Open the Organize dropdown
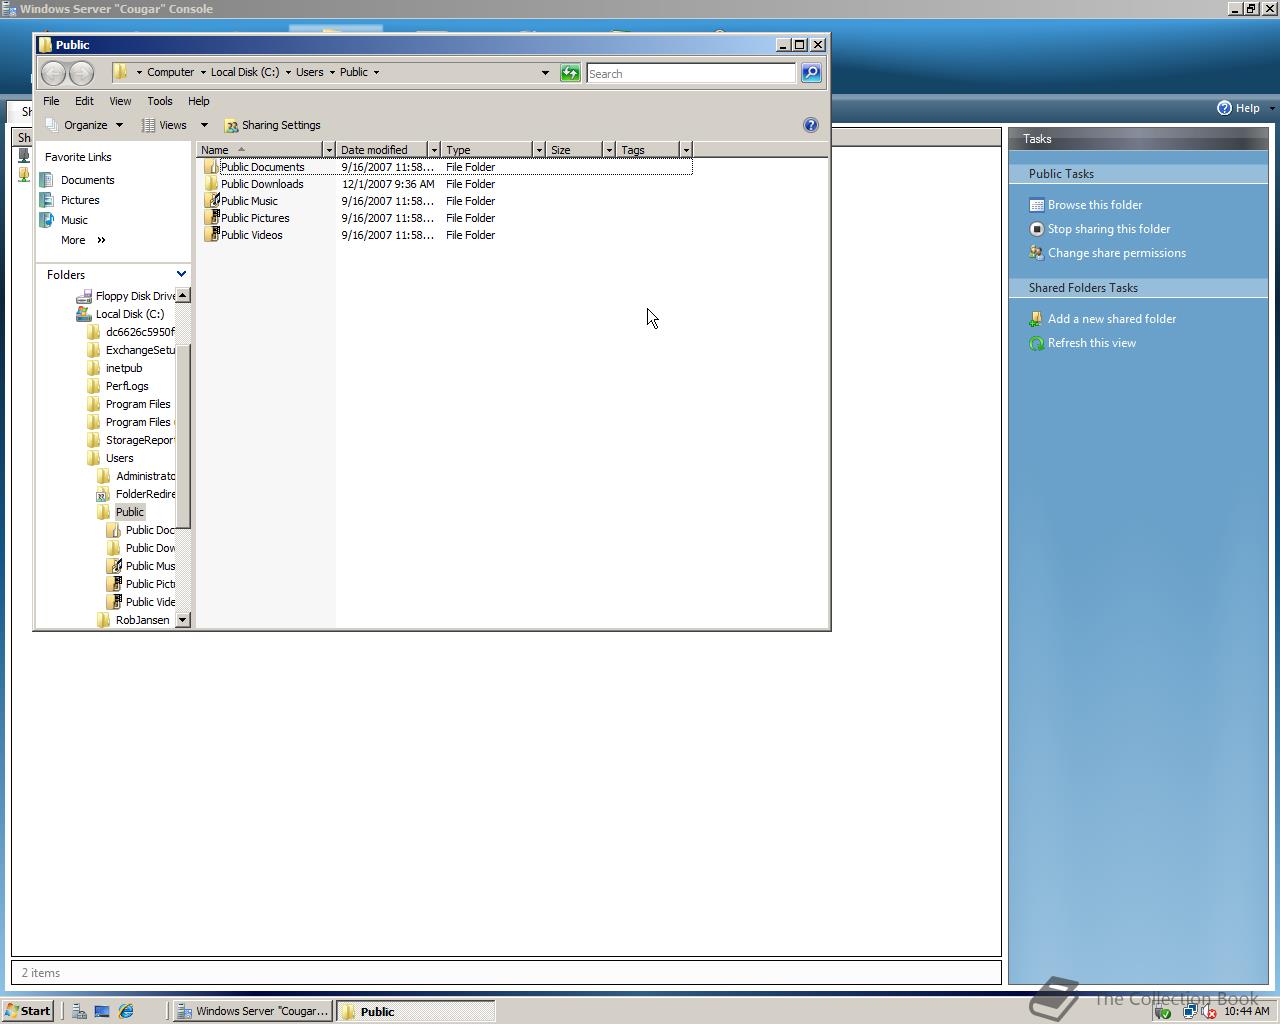Image resolution: width=1280 pixels, height=1024 pixels. click(x=85, y=125)
